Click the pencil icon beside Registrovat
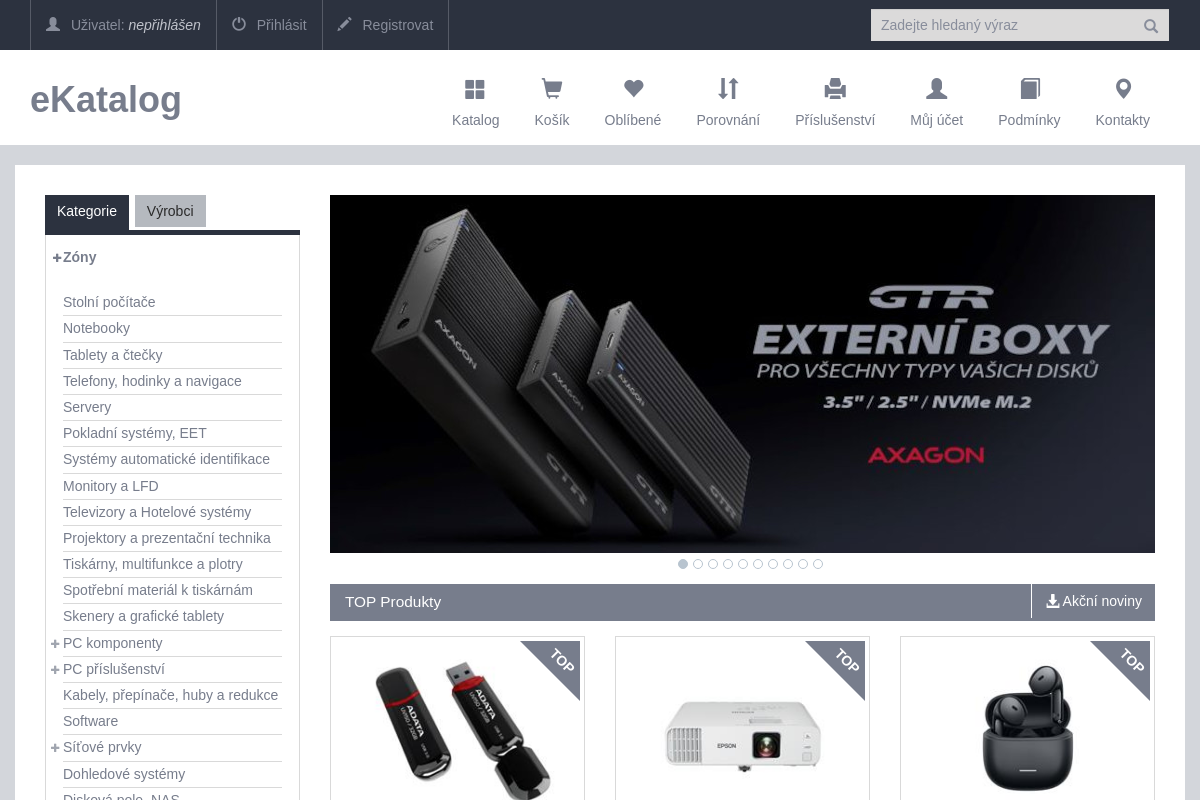 (x=345, y=24)
